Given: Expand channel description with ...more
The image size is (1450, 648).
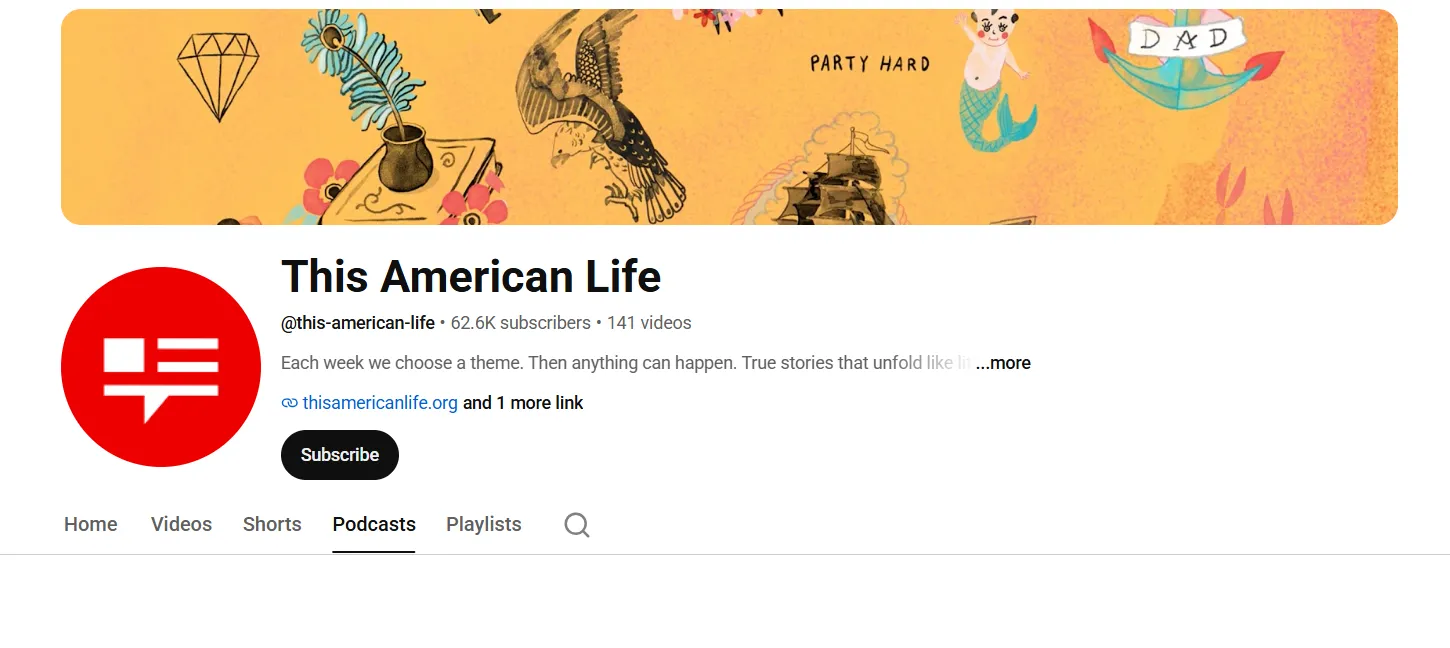Looking at the screenshot, I should tap(1003, 363).
